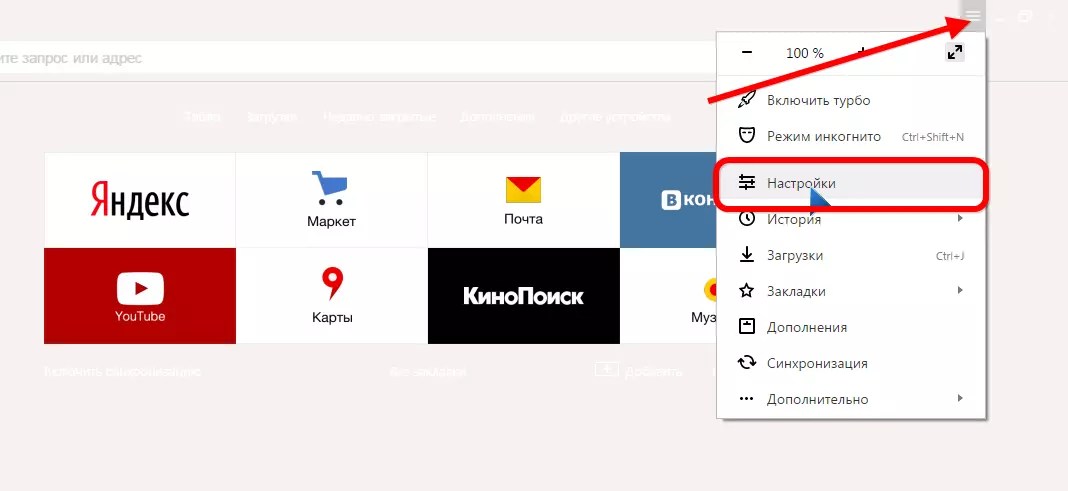This screenshot has width=1068, height=491.
Task: Enter fullscreen mode via expand arrows icon
Action: pyautogui.click(x=955, y=52)
